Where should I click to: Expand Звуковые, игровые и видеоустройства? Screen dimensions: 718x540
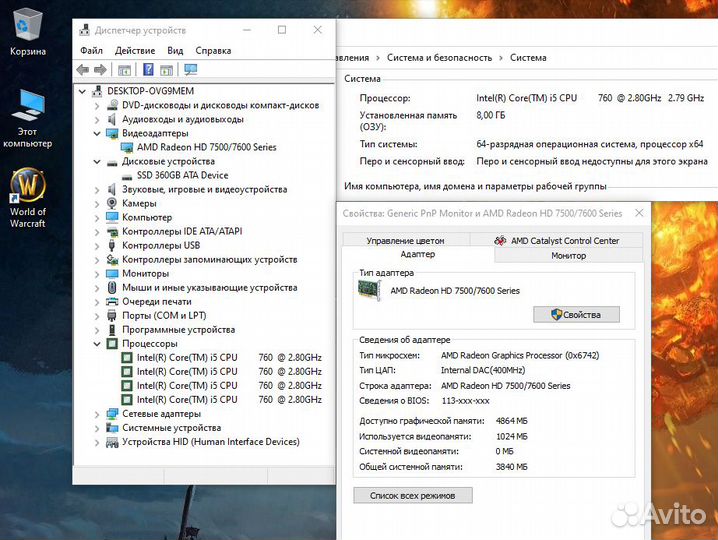pyautogui.click(x=97, y=190)
